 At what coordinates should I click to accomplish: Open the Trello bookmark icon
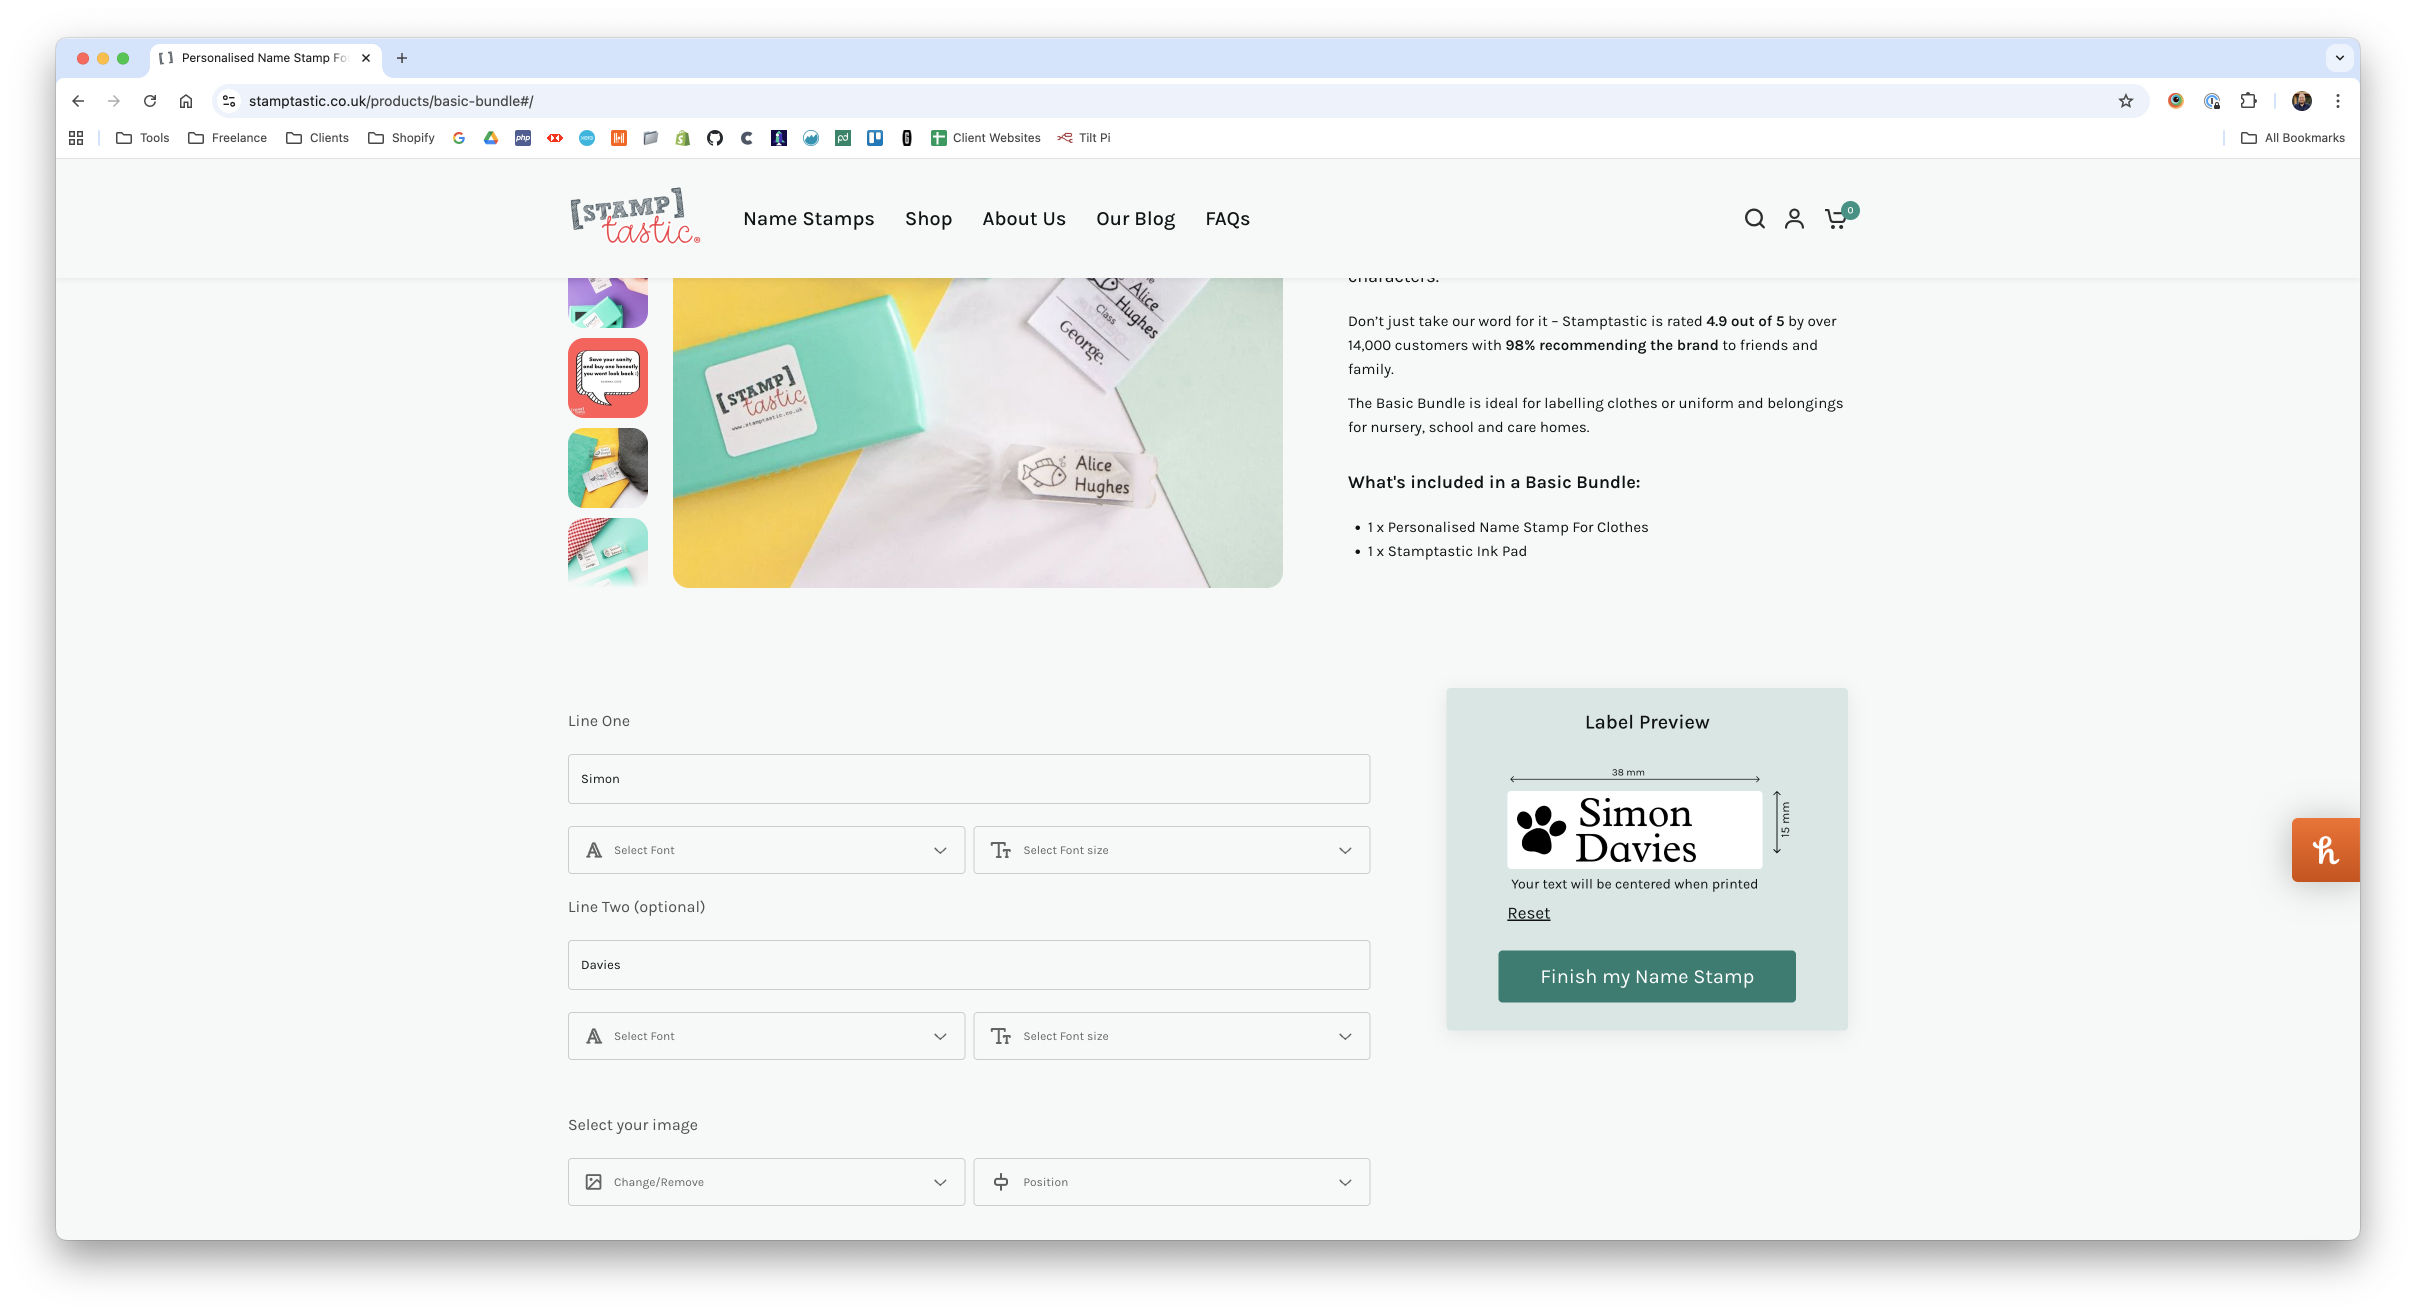[874, 137]
